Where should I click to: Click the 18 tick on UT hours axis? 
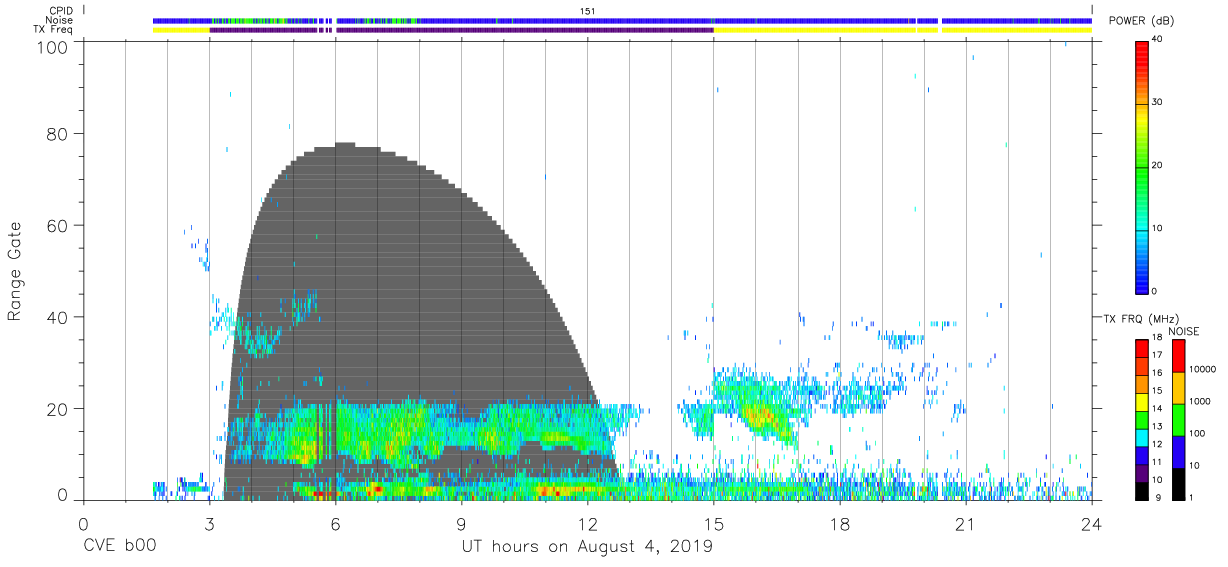coord(840,524)
